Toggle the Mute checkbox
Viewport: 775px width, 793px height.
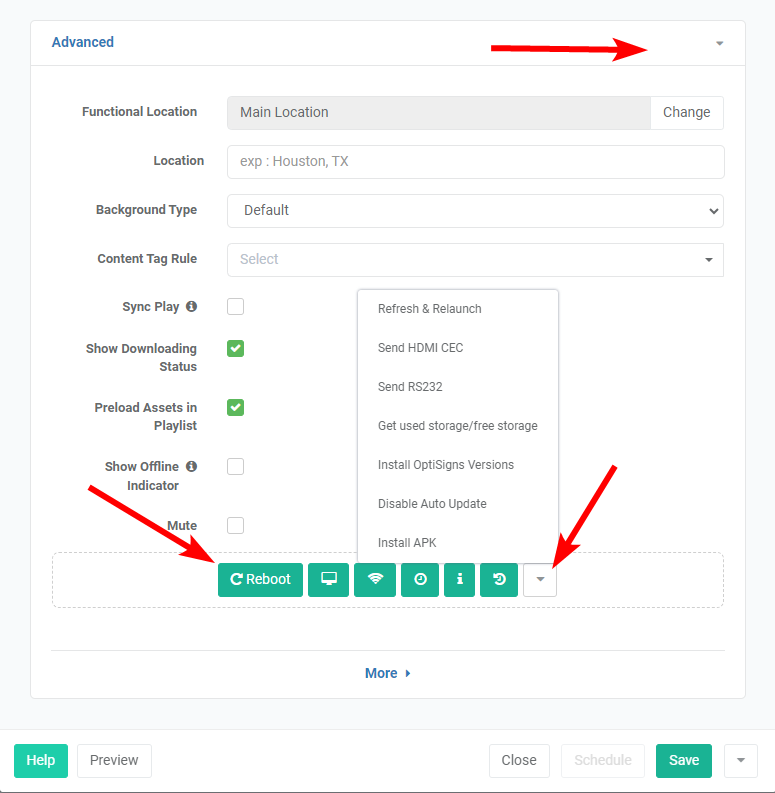coord(235,525)
